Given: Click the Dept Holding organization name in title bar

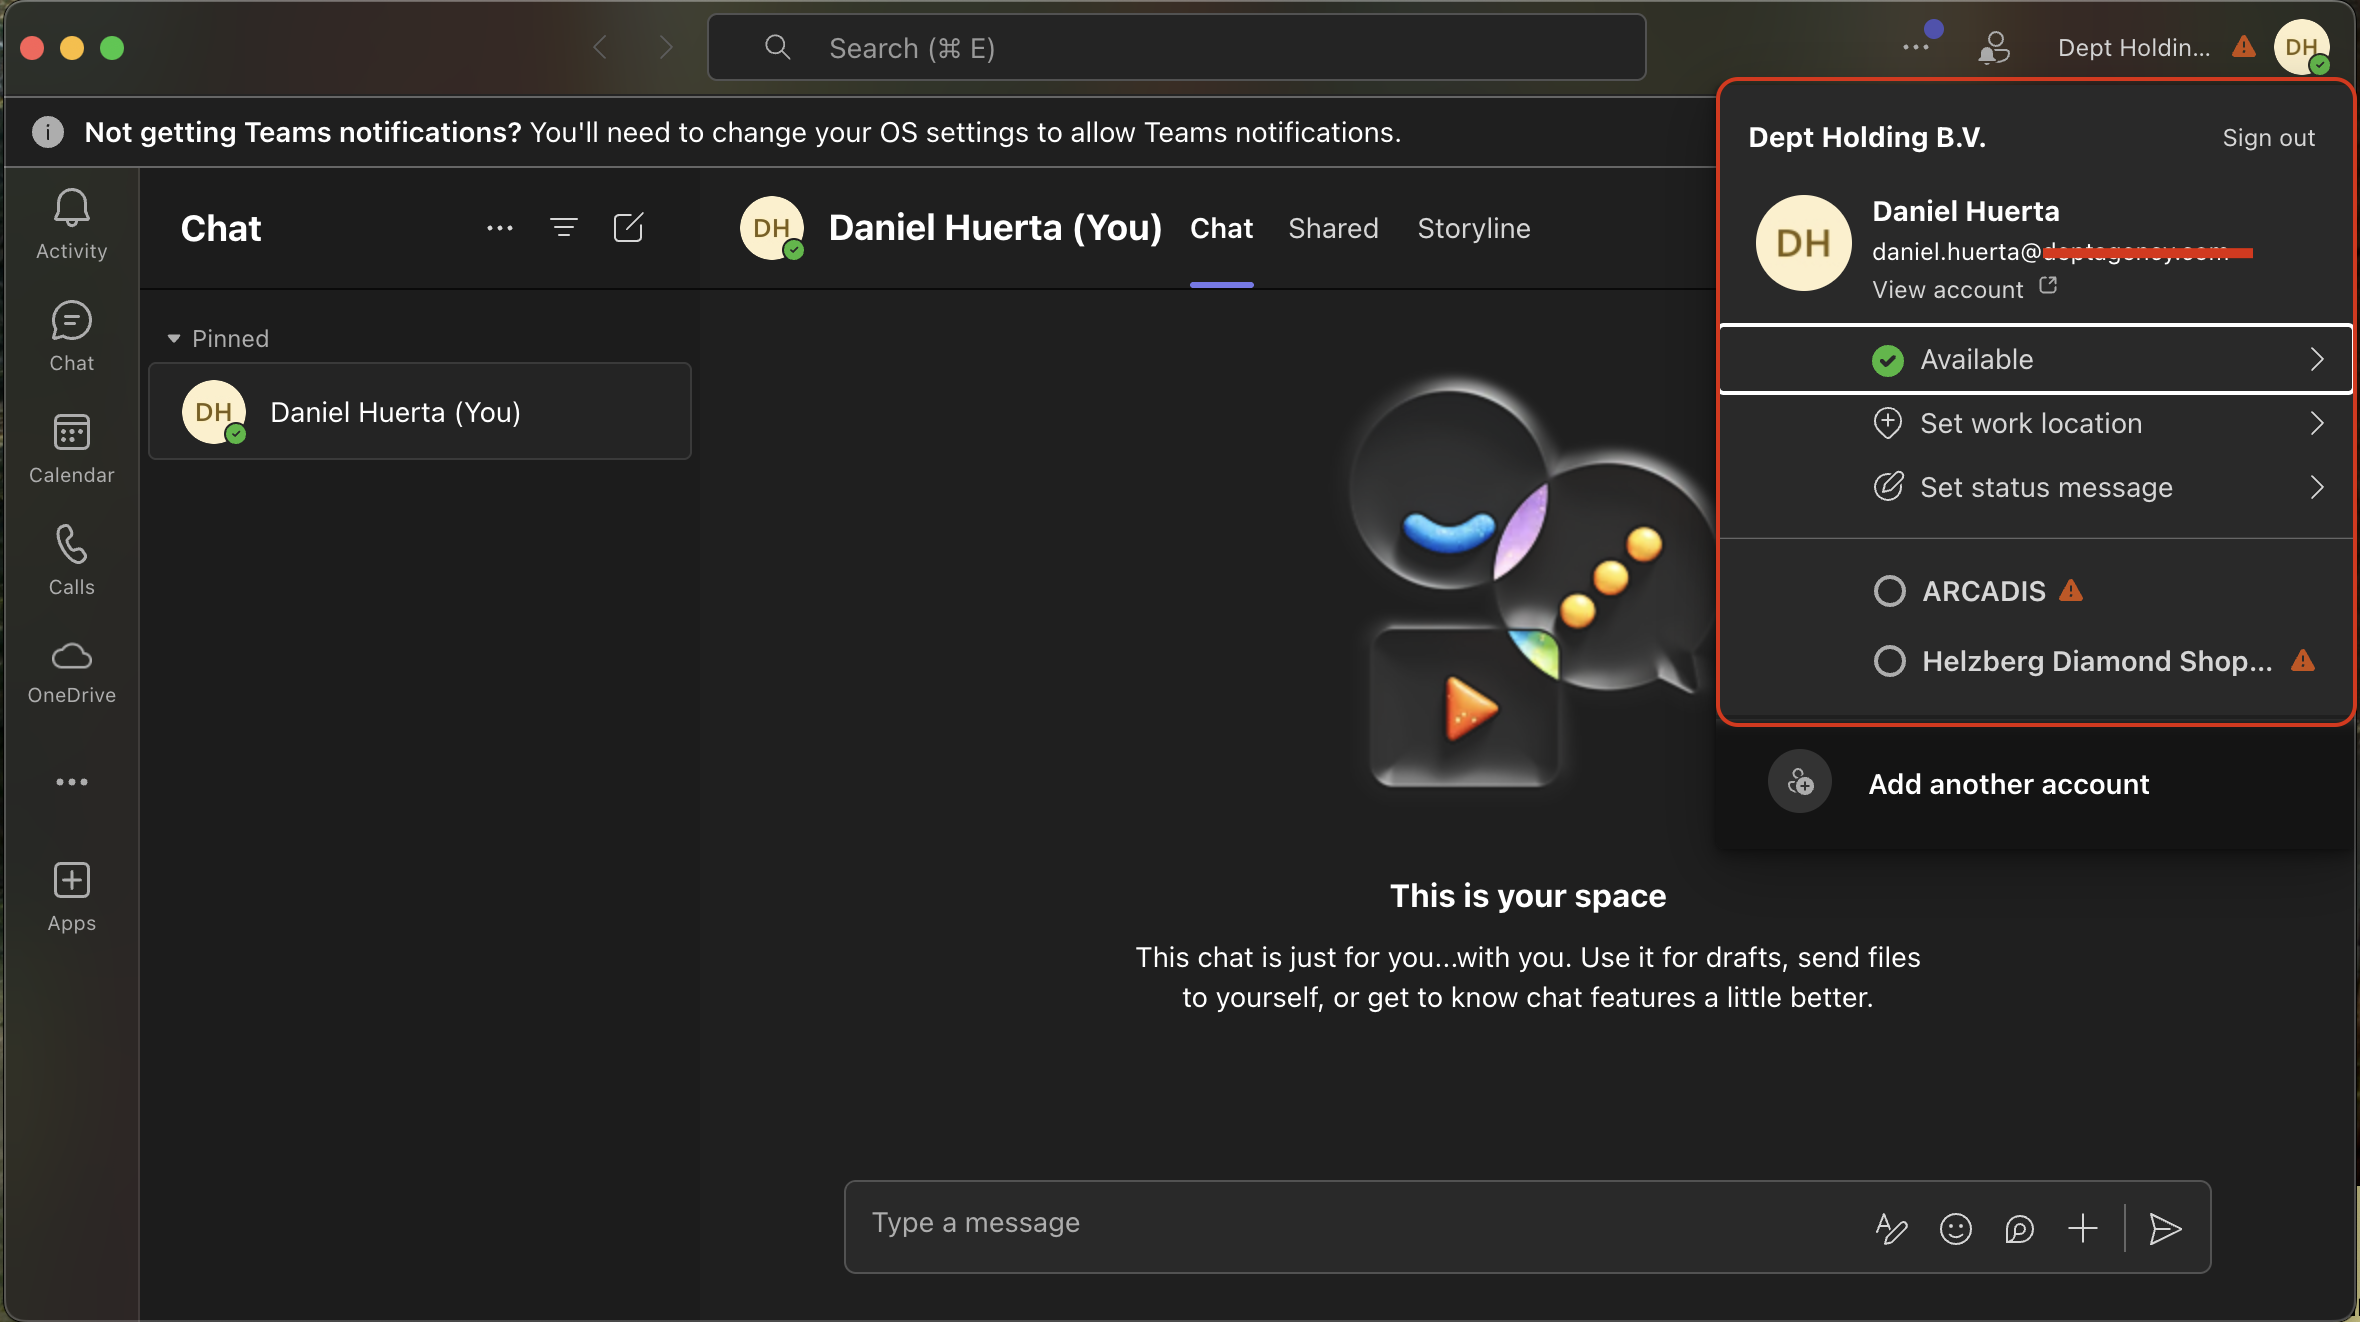Looking at the screenshot, I should 2134,47.
